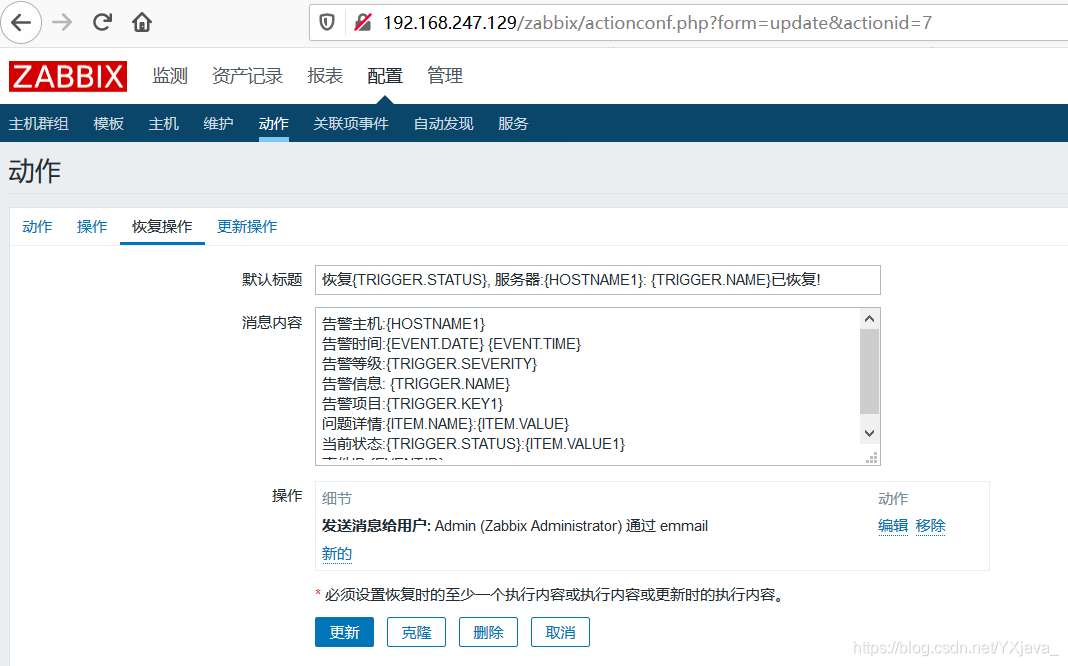
Task: Go to 主机 submenu
Action: 163,123
